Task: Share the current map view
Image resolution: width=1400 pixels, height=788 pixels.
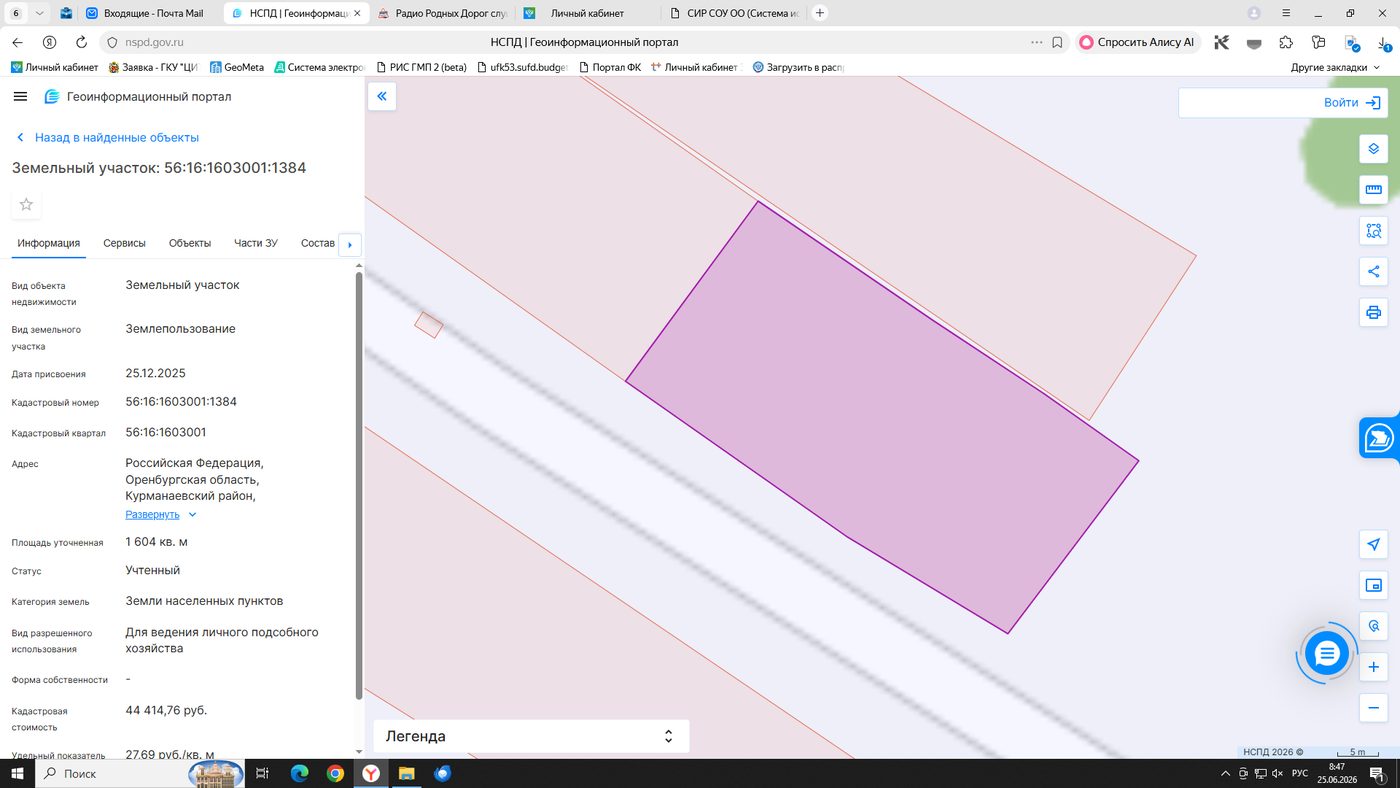Action: (x=1373, y=271)
